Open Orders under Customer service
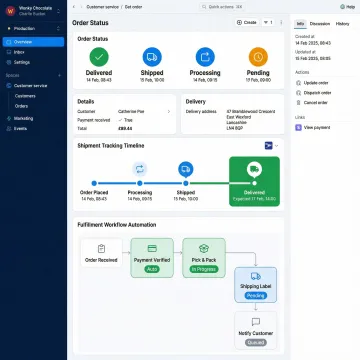 [x=21, y=106]
